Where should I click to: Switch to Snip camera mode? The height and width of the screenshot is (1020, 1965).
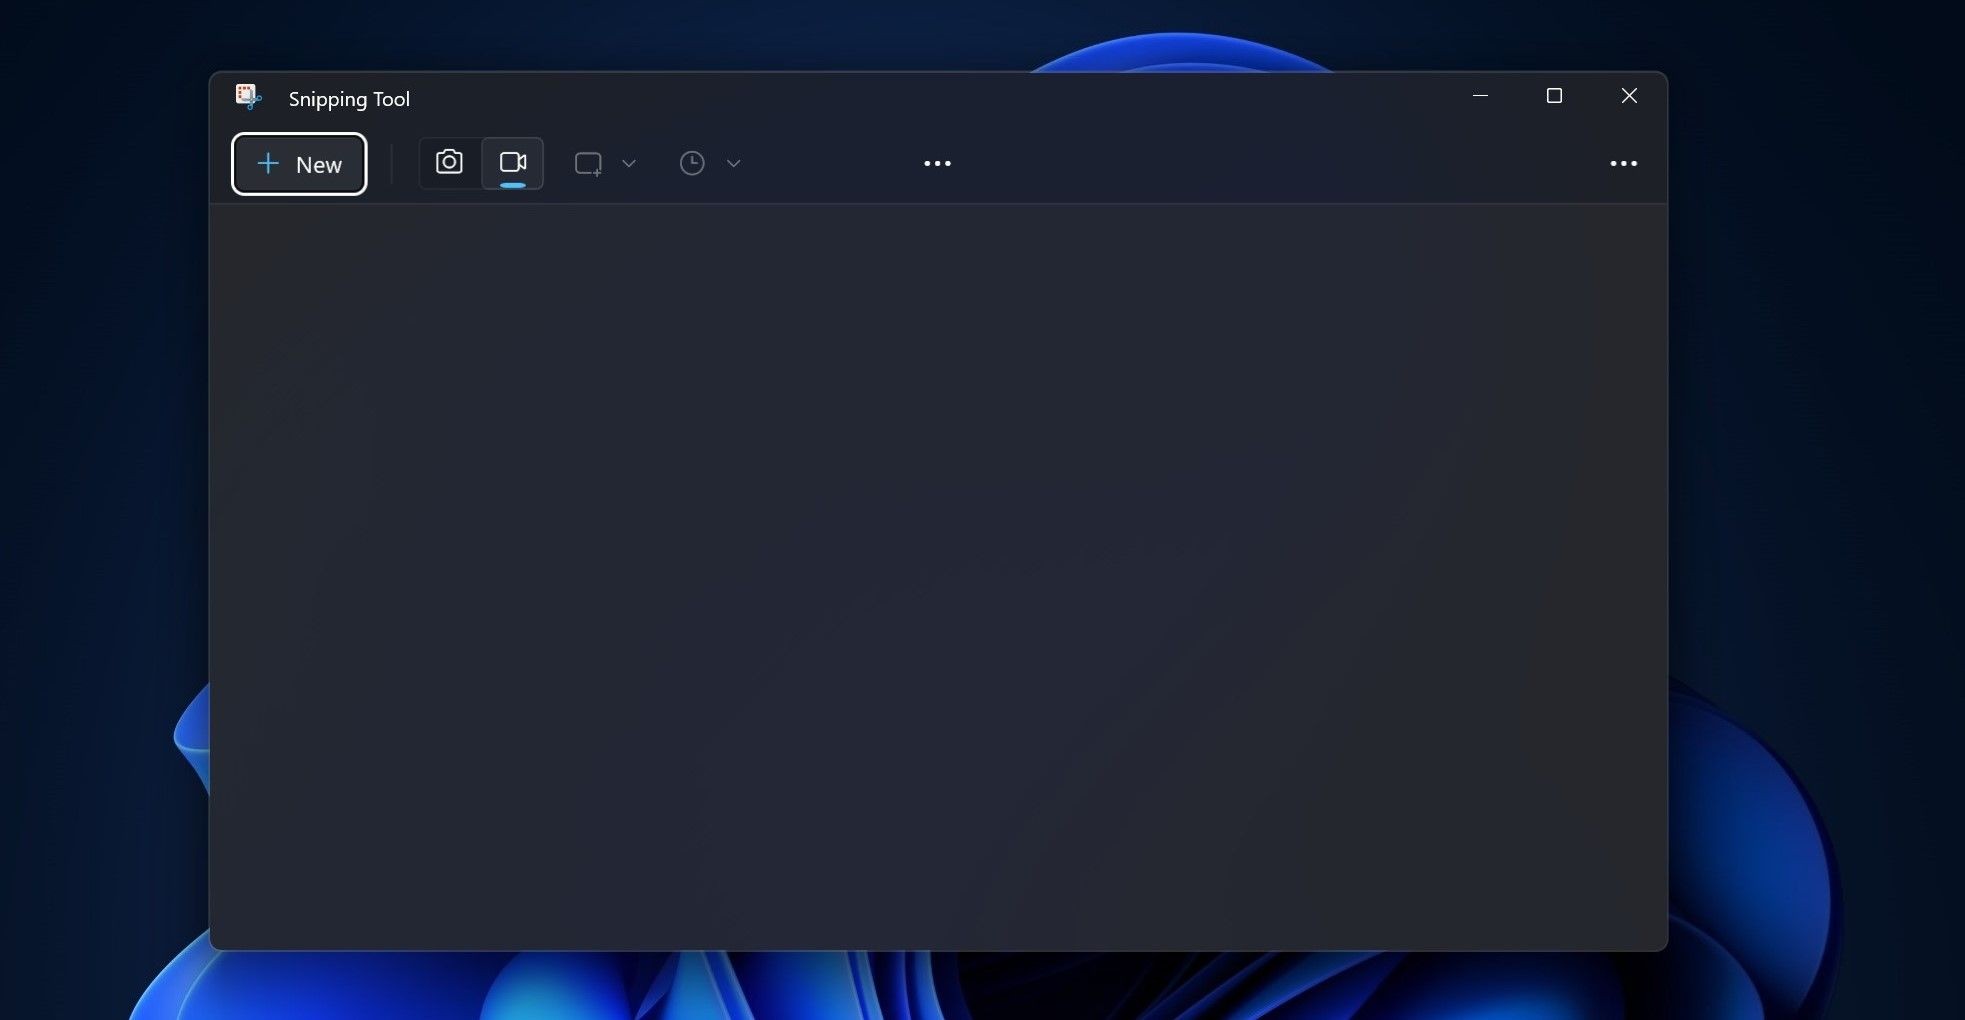pyautogui.click(x=450, y=163)
